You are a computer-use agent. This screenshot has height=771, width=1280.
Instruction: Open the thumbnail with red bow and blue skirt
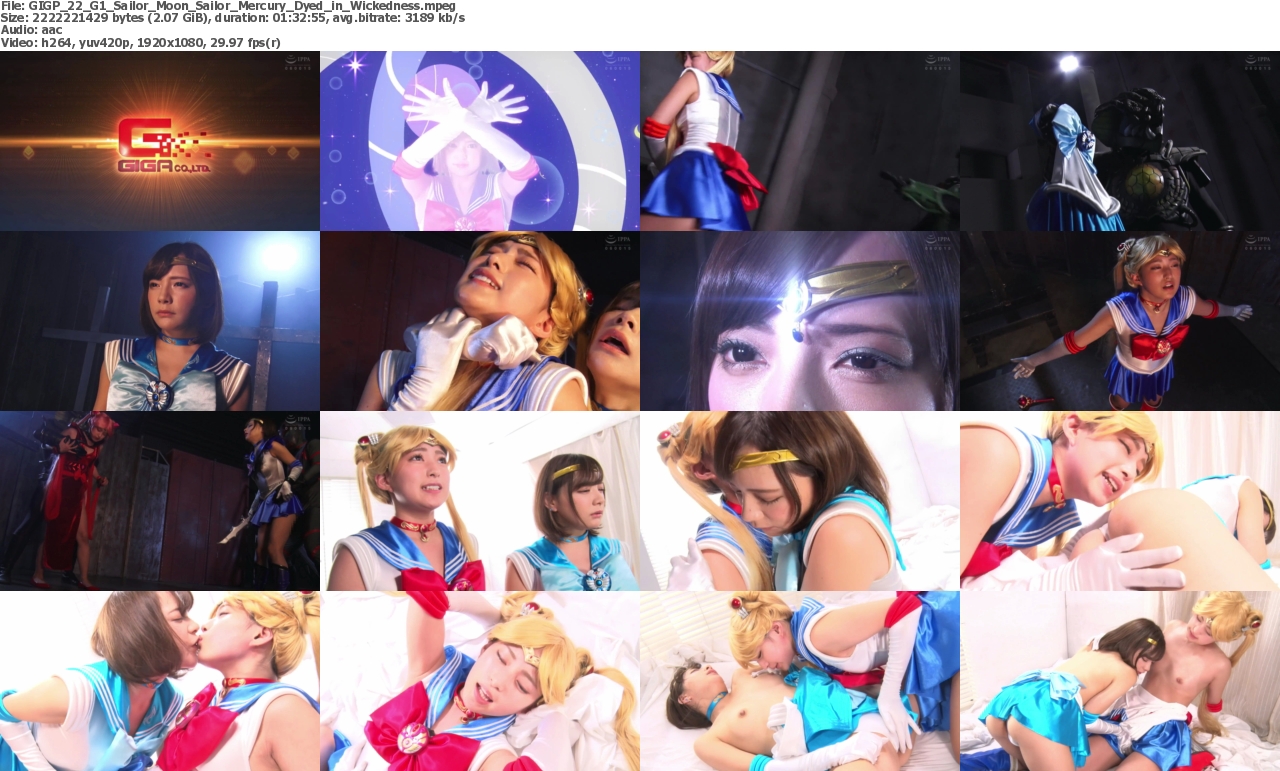coord(800,141)
